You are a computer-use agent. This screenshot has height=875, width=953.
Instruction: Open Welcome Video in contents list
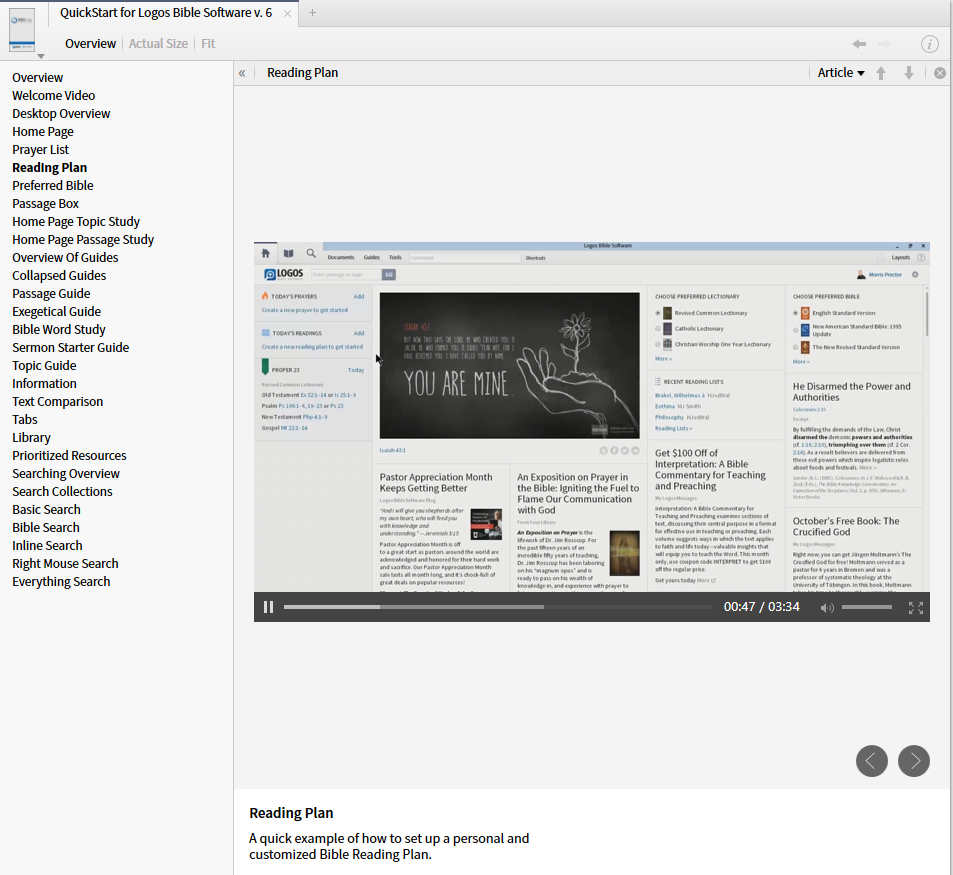point(54,96)
